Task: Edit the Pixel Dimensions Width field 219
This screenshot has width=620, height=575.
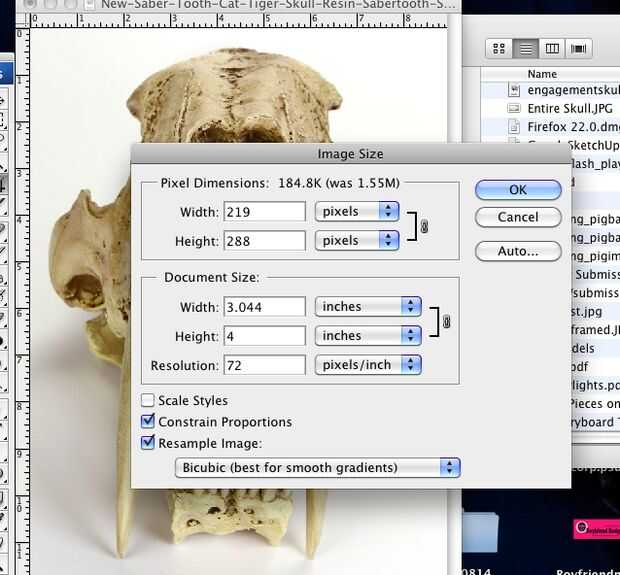Action: [265, 212]
